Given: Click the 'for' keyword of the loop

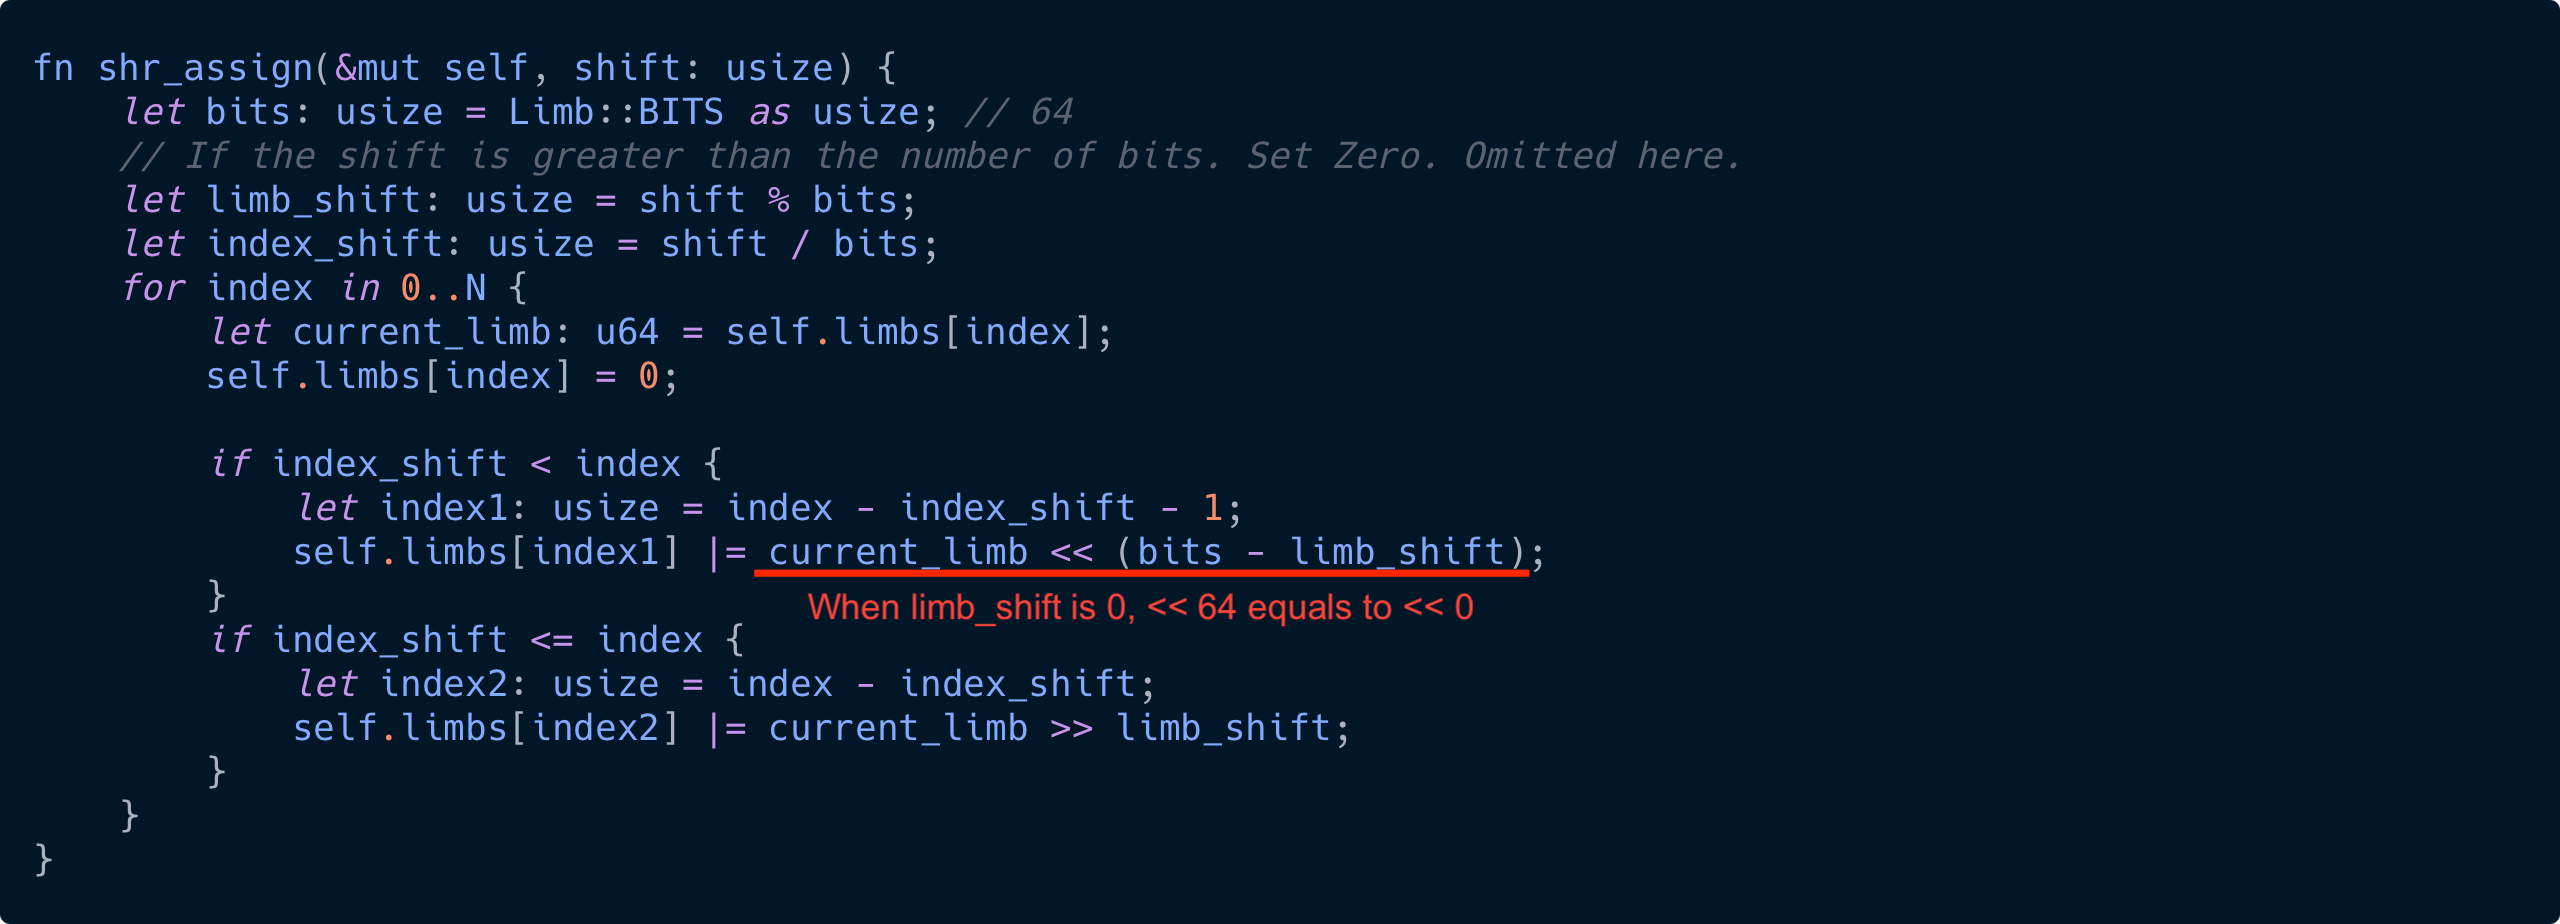Looking at the screenshot, I should point(152,288).
